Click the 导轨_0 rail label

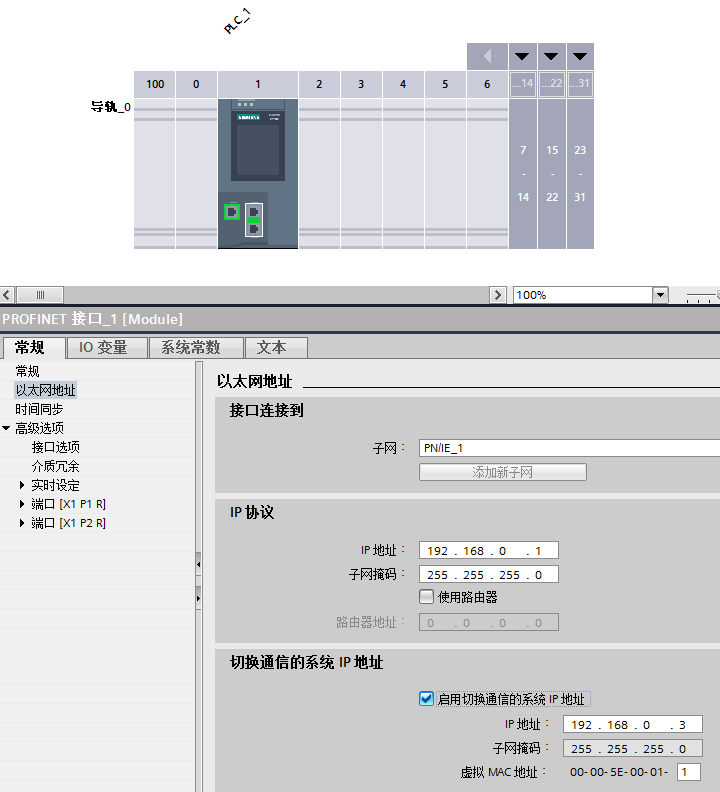point(111,107)
